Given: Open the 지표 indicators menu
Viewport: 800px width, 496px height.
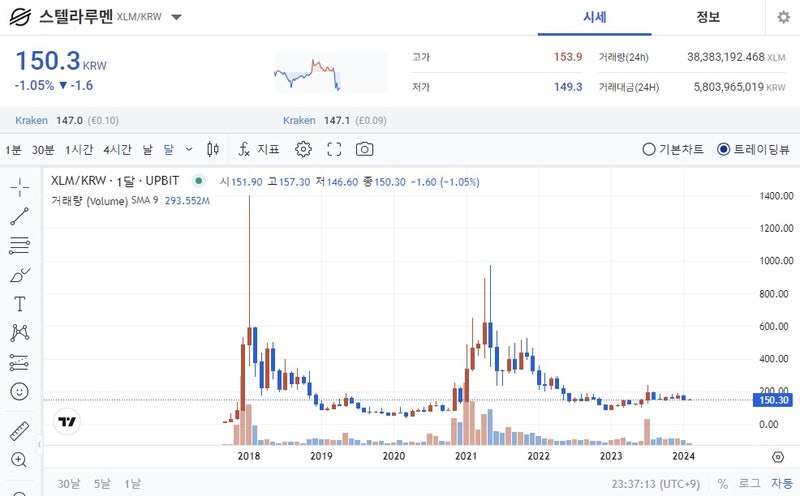Looking at the screenshot, I should pos(259,149).
